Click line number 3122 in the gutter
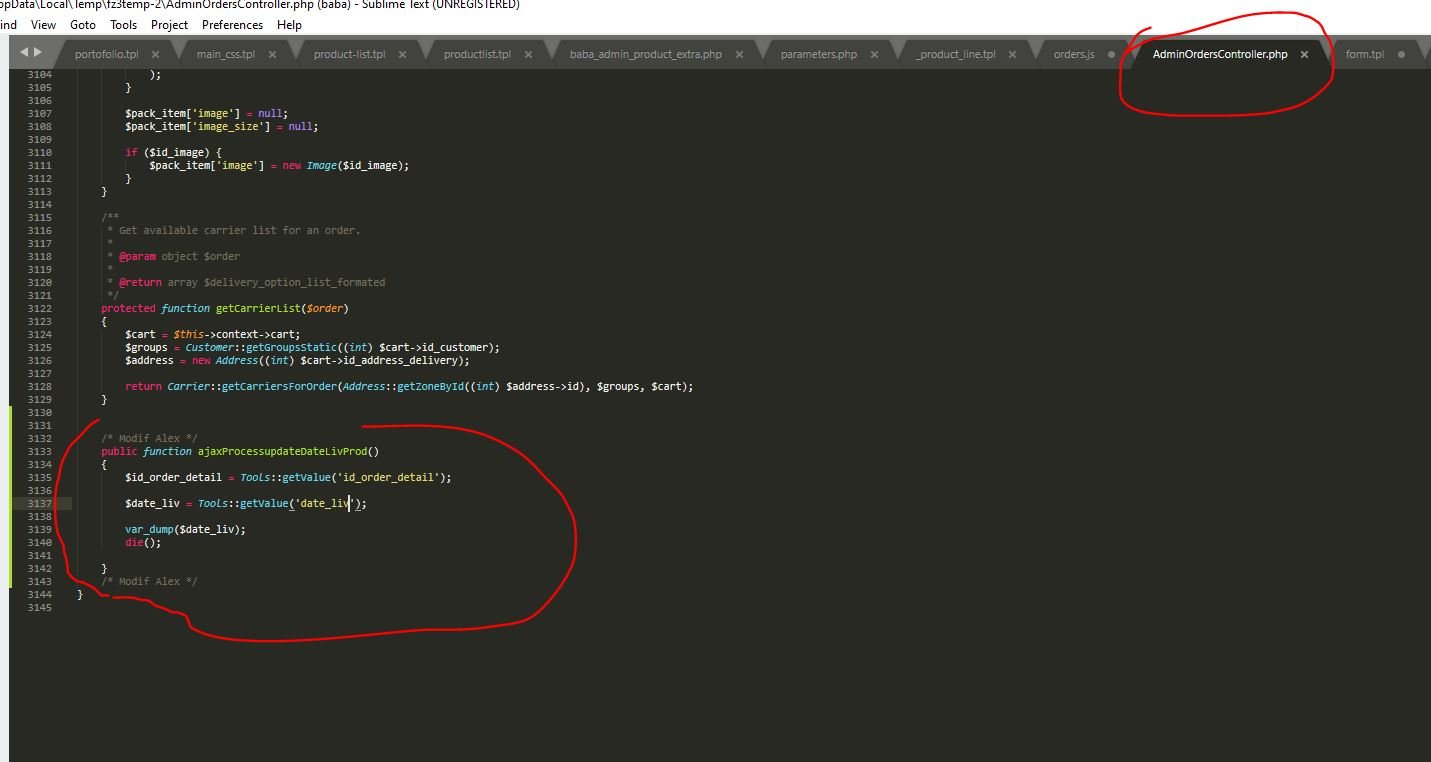 40,308
